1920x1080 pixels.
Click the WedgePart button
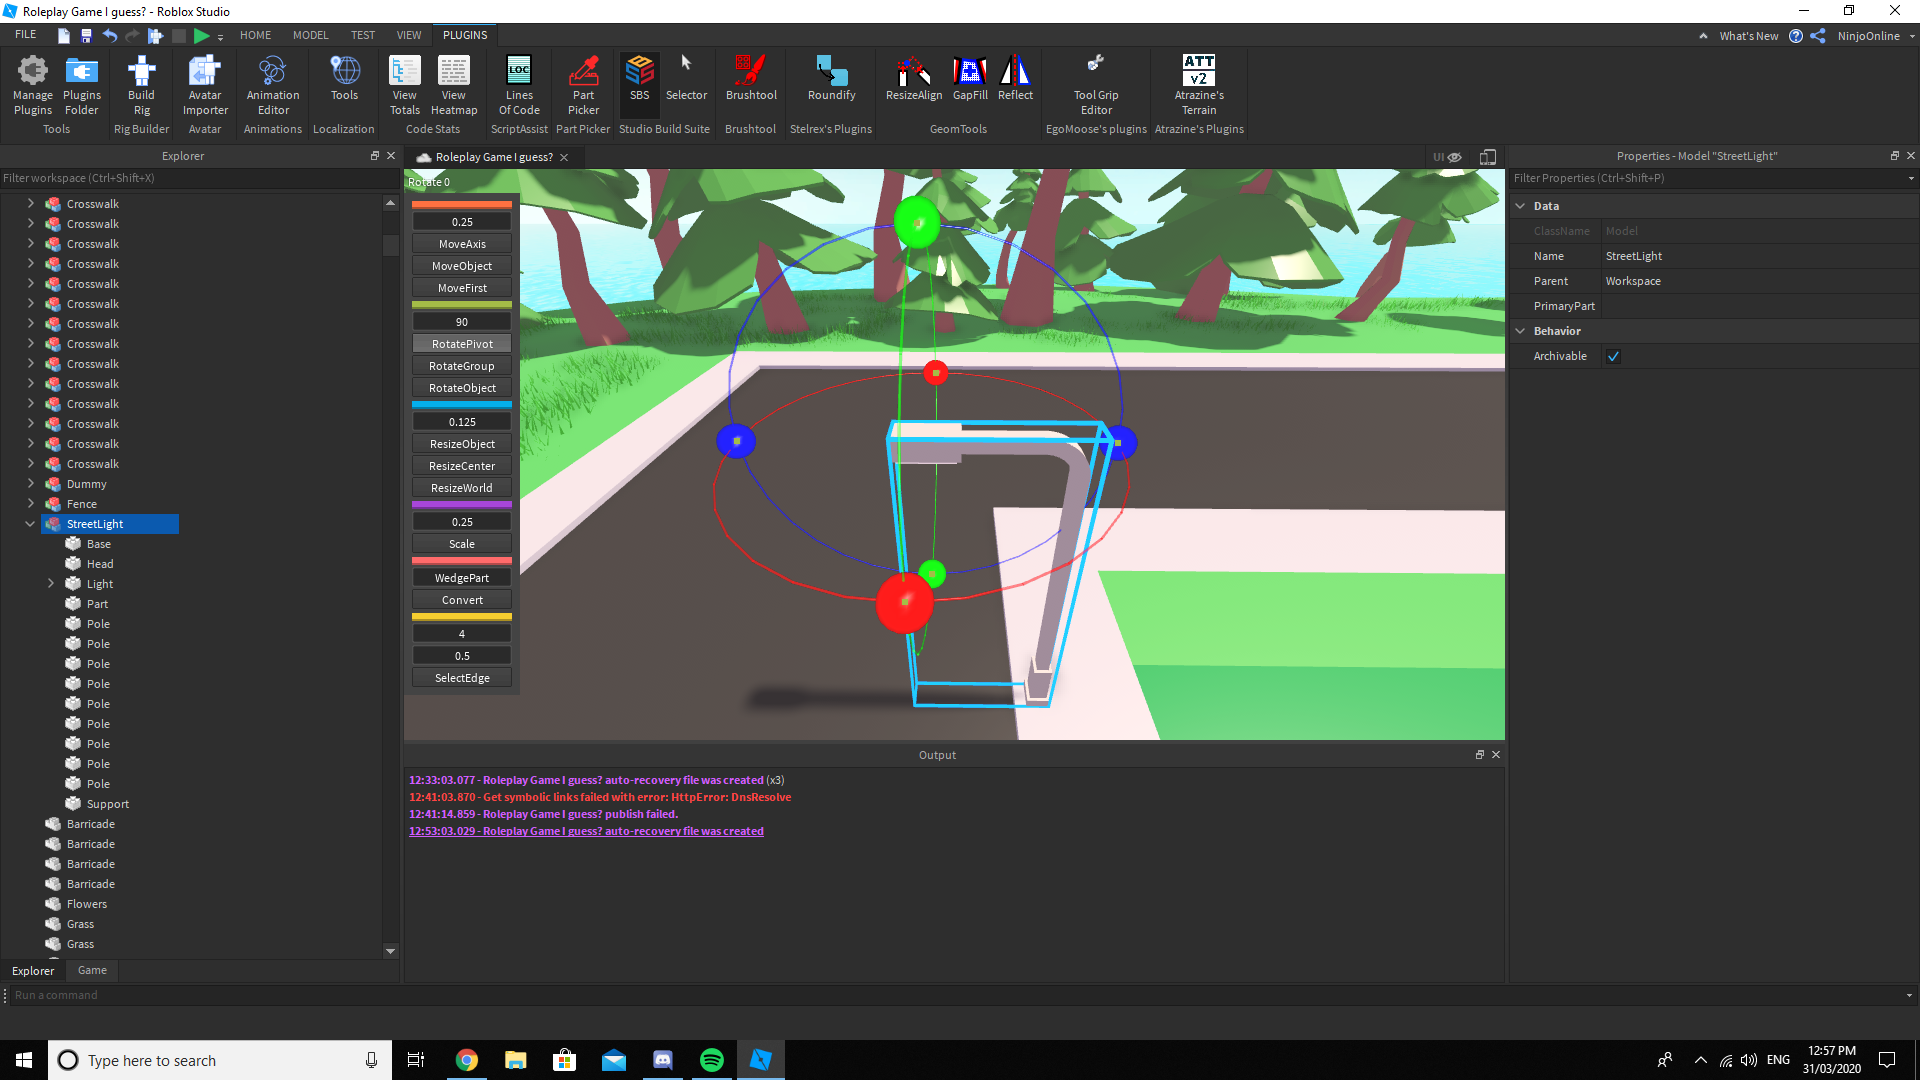coord(462,578)
